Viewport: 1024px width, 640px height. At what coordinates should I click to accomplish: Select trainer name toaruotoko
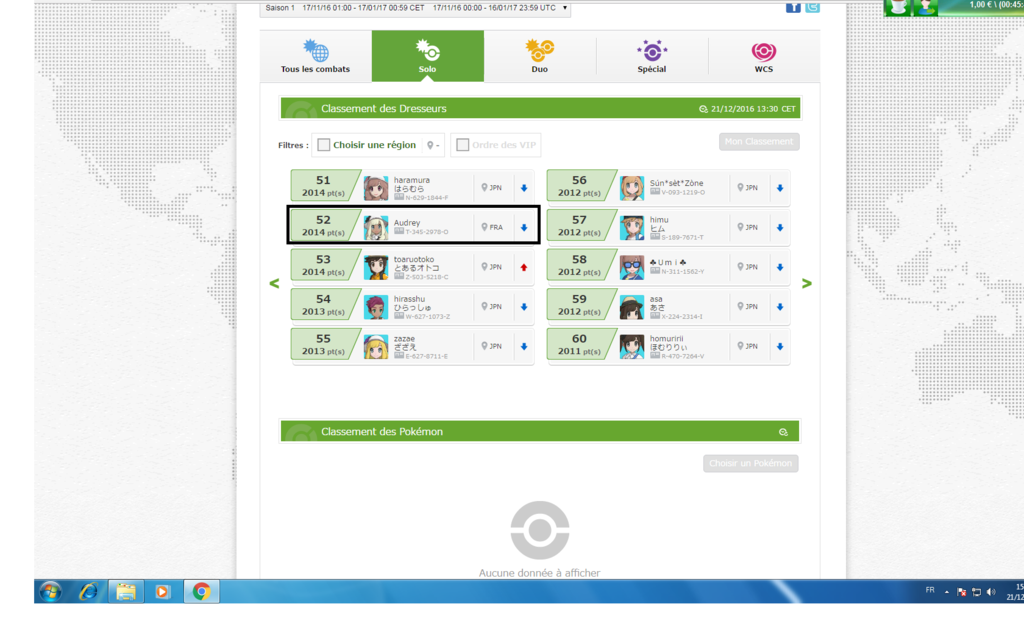click(413, 259)
